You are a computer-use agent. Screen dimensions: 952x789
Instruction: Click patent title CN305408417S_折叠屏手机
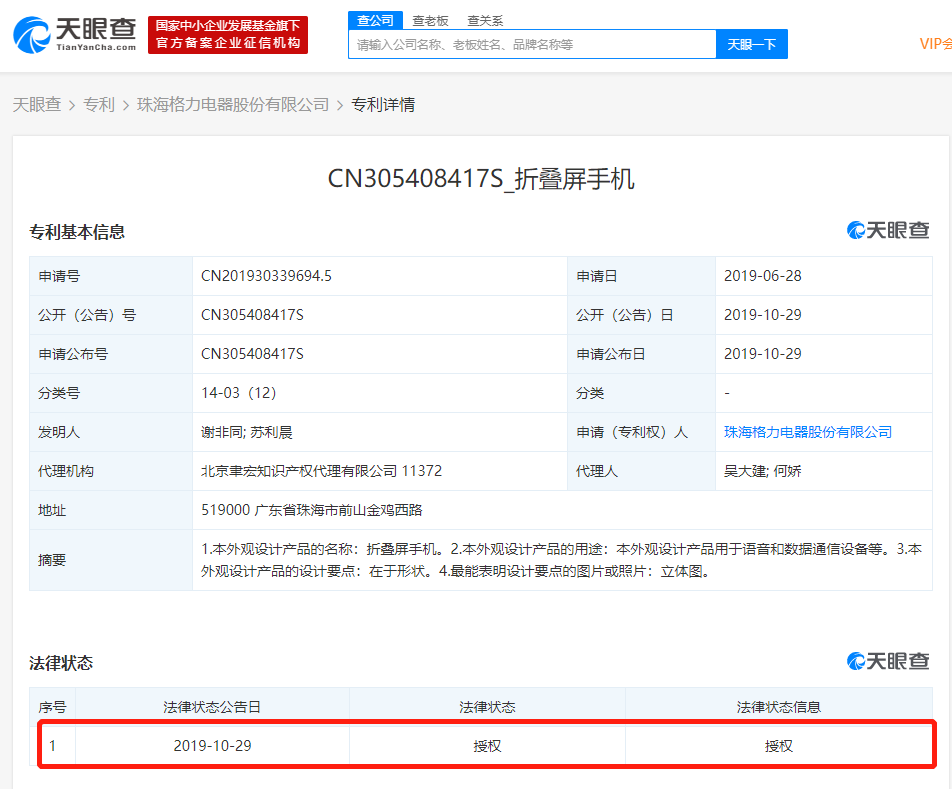481,179
